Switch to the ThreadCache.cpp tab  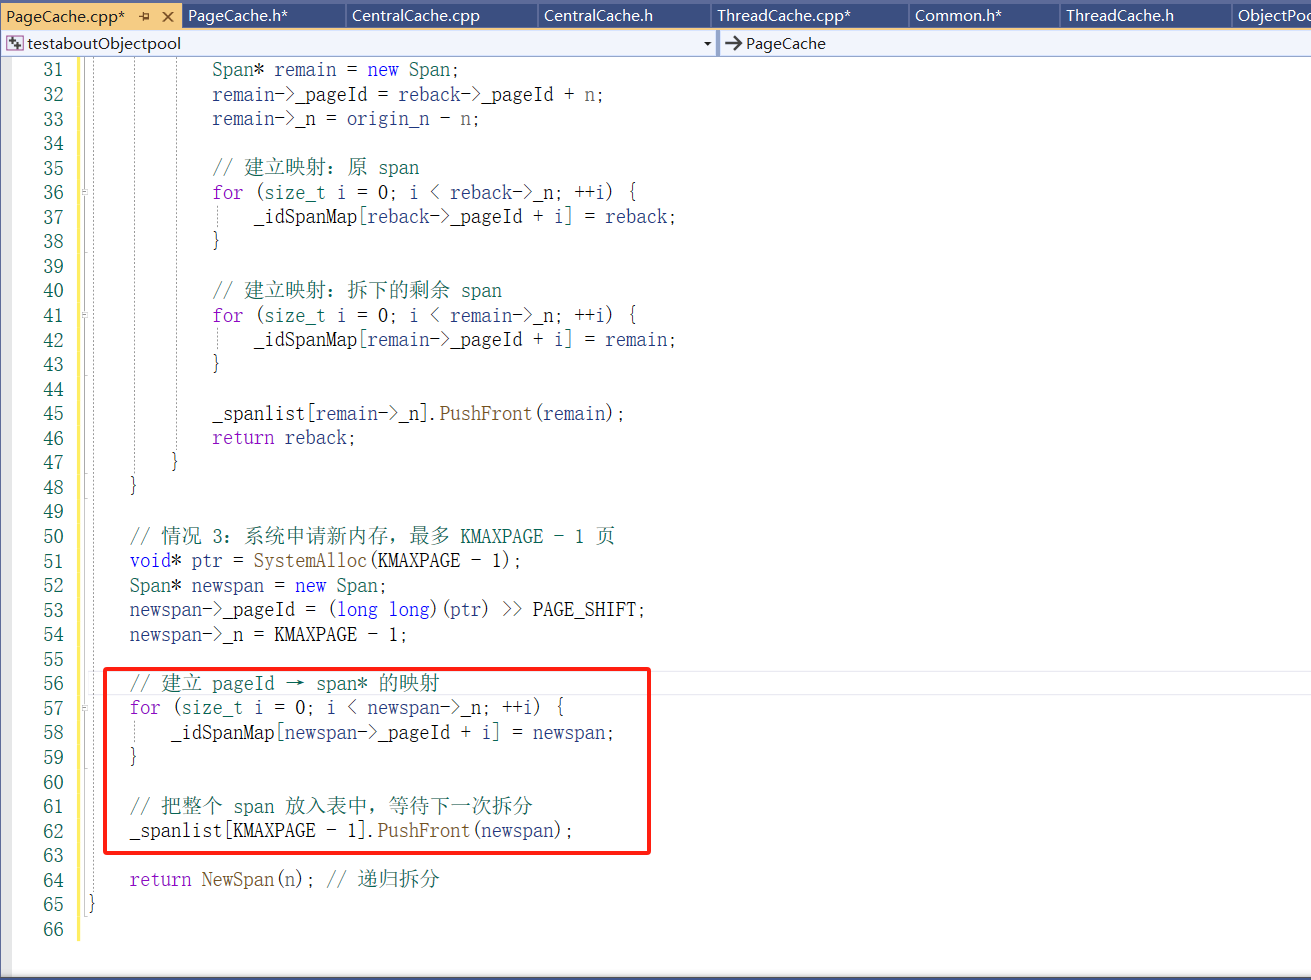coord(784,15)
